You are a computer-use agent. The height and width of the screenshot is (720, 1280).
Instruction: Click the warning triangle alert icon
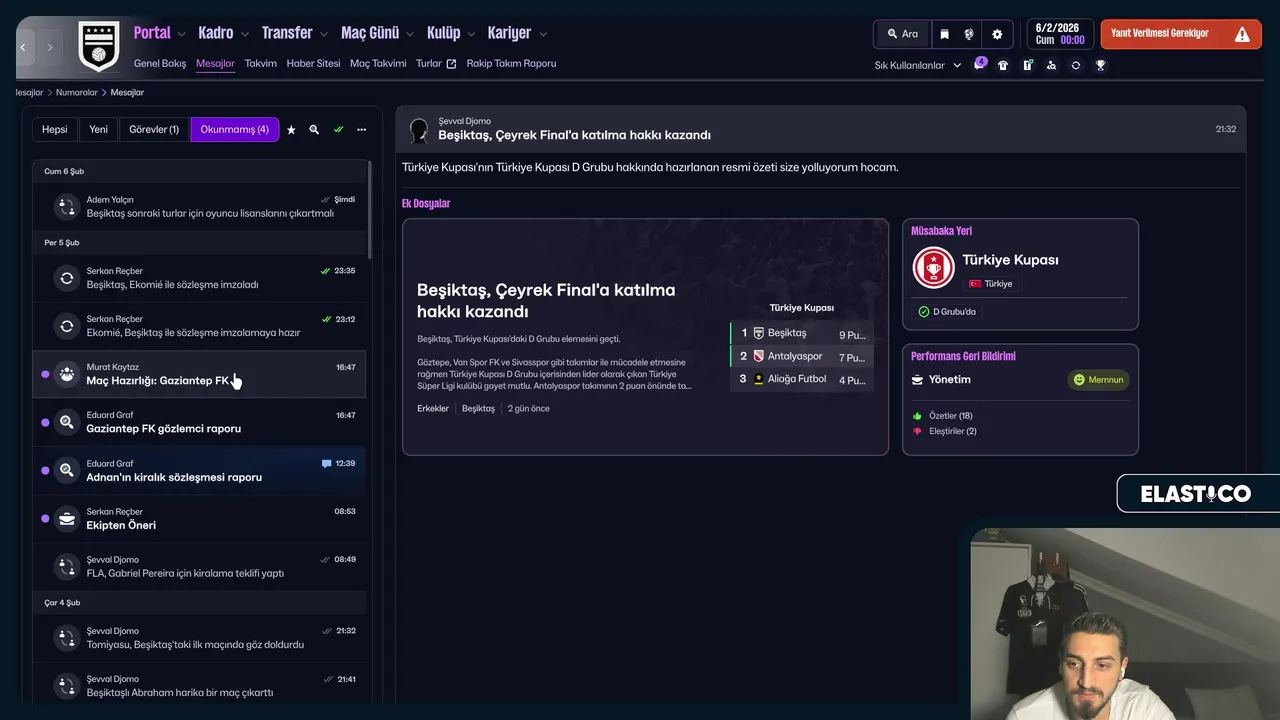pos(1242,34)
